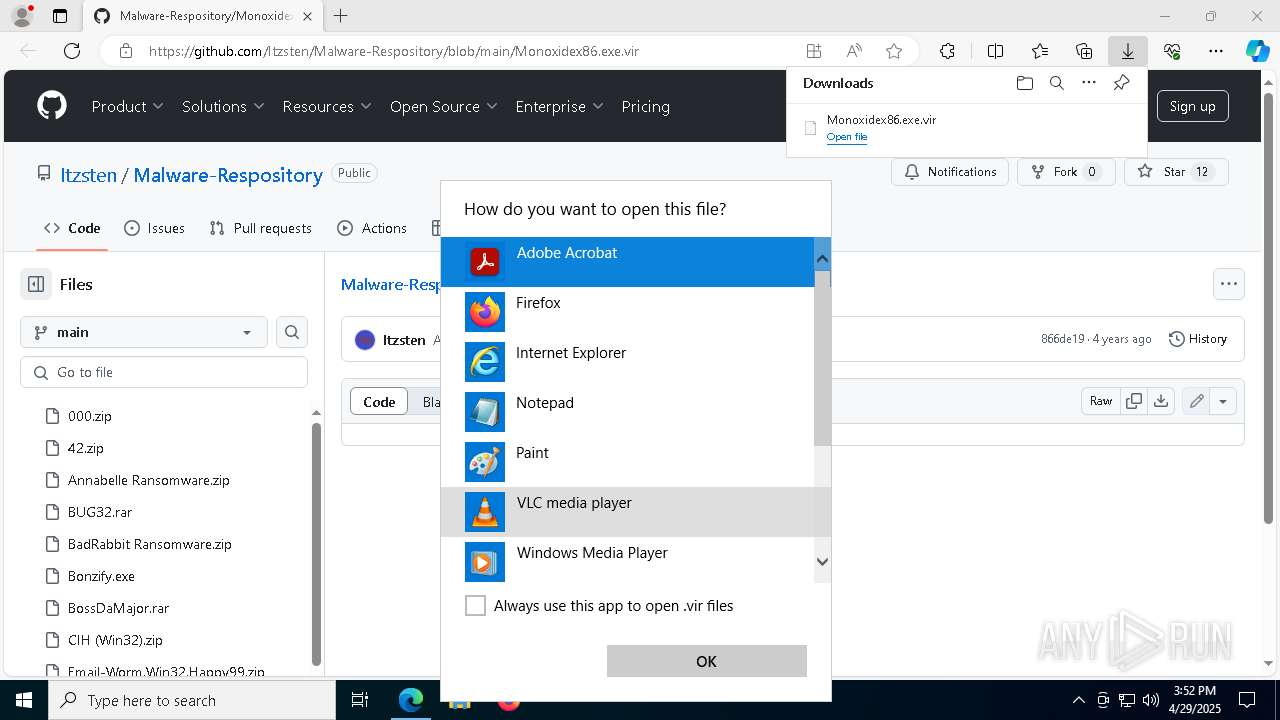Focus the Go to file field

click(164, 372)
